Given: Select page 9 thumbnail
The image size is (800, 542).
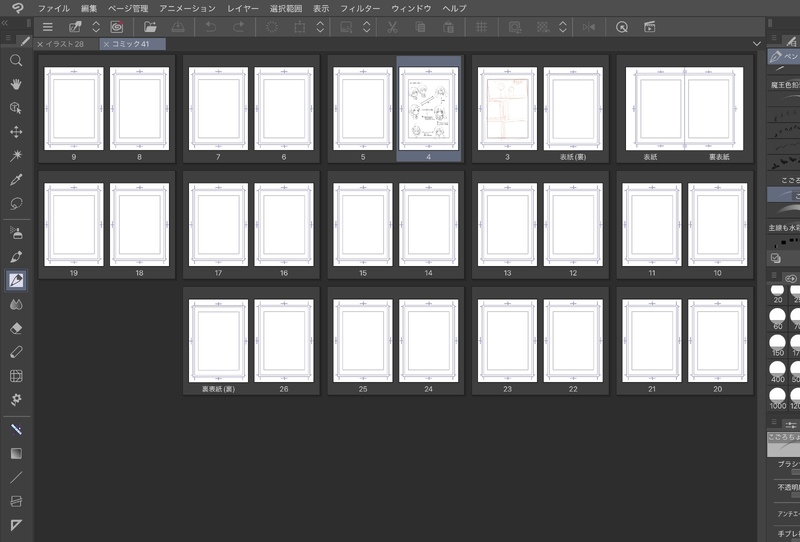Looking at the screenshot, I should (x=73, y=108).
